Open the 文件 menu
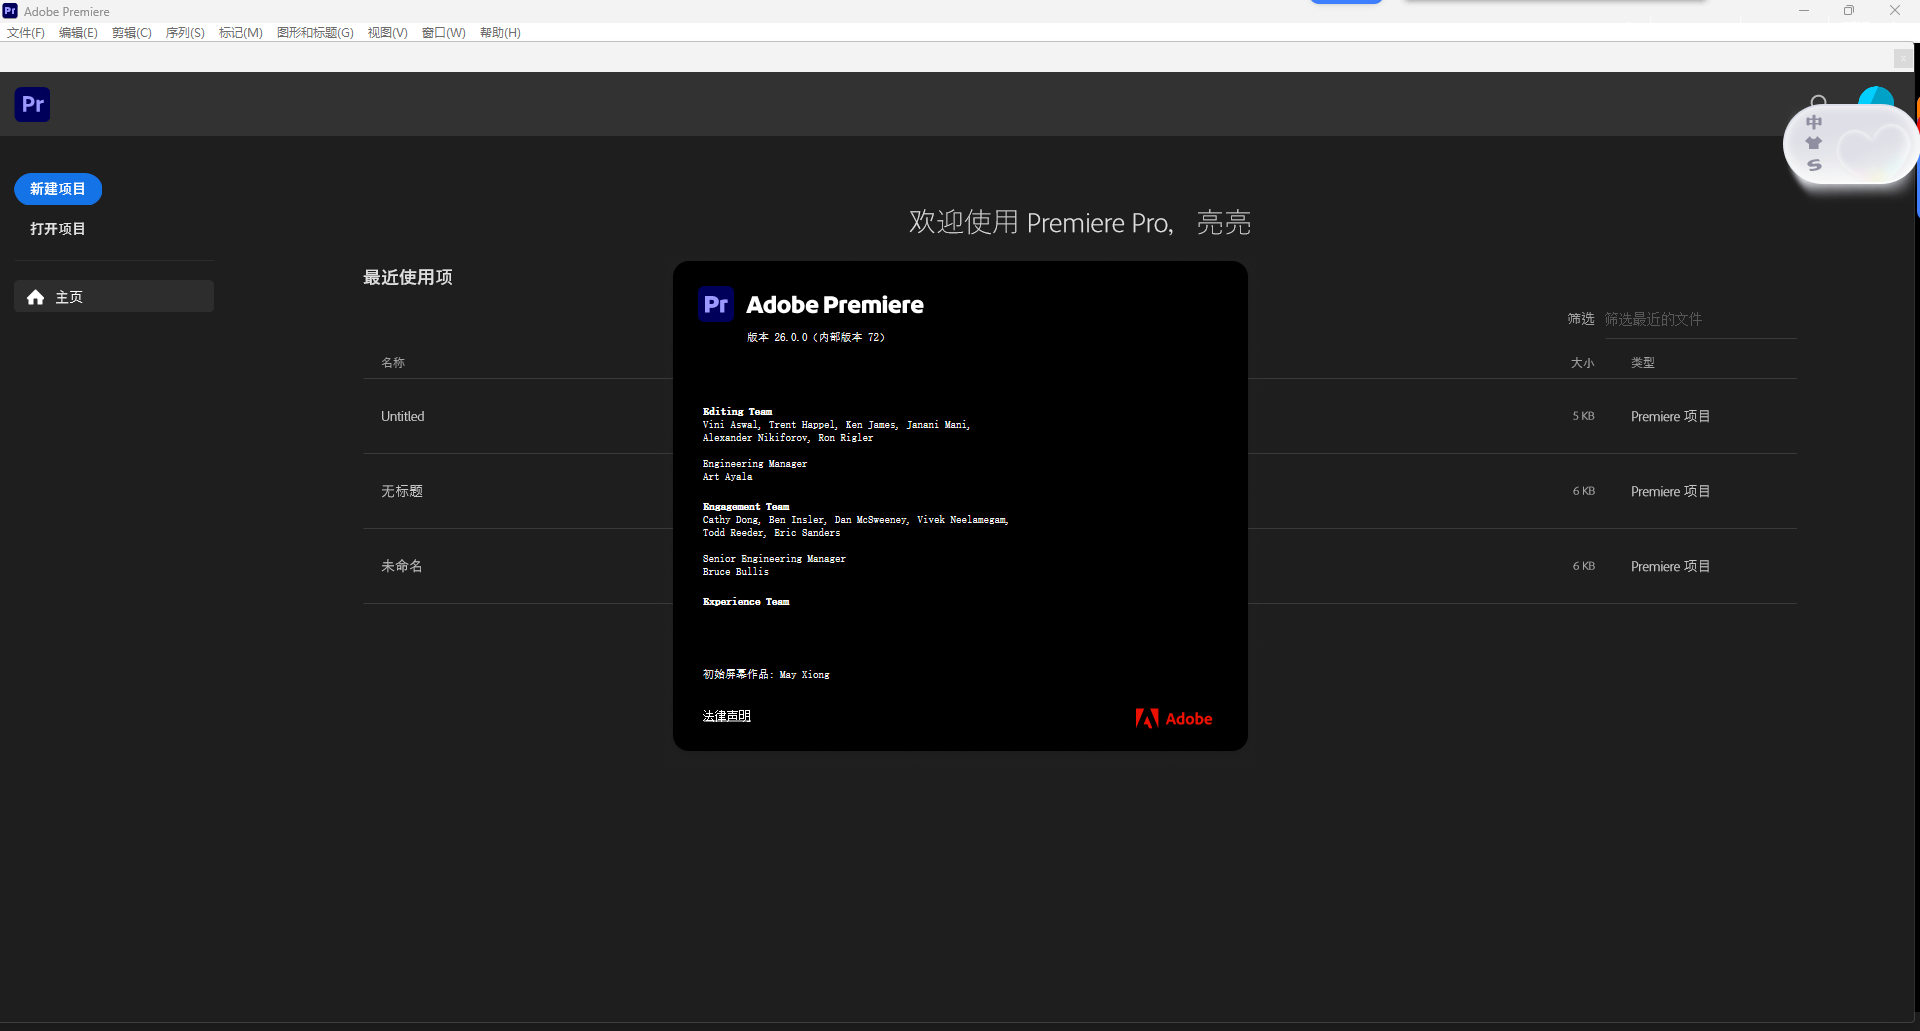 point(25,32)
